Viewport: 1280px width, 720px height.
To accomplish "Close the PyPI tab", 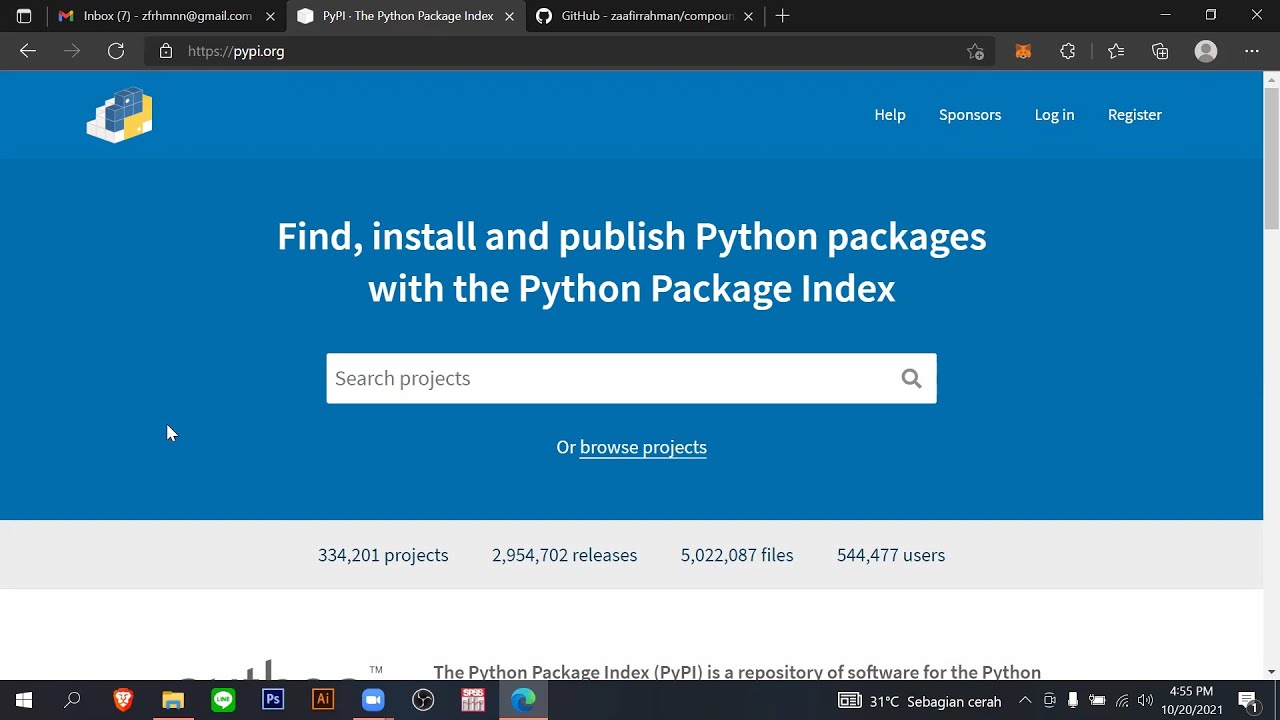I will [x=509, y=16].
